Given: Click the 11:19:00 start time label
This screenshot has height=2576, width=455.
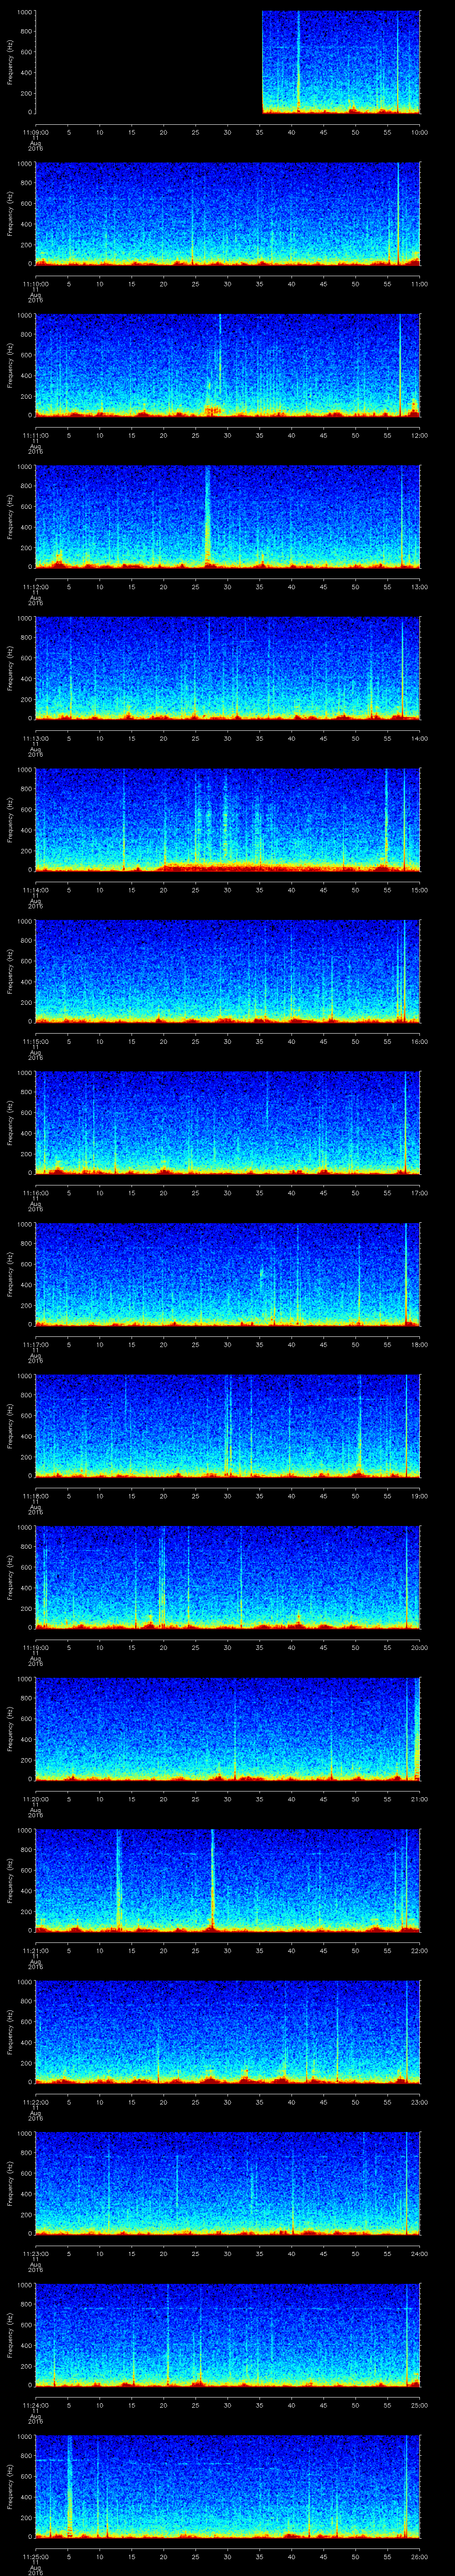Looking at the screenshot, I should 35,1647.
